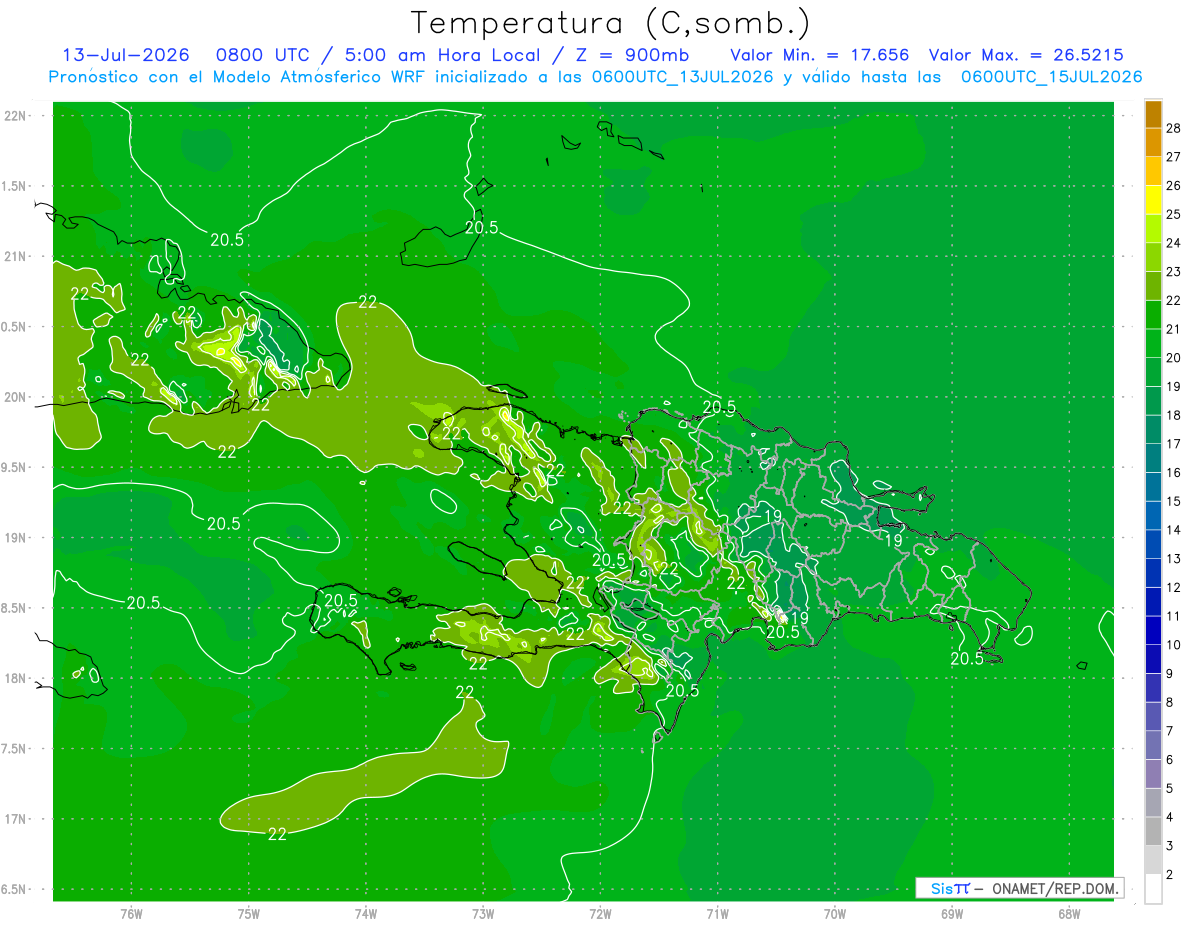Click the legend value '27' on color scale
The width and height of the screenshot is (1200, 927).
(1174, 157)
